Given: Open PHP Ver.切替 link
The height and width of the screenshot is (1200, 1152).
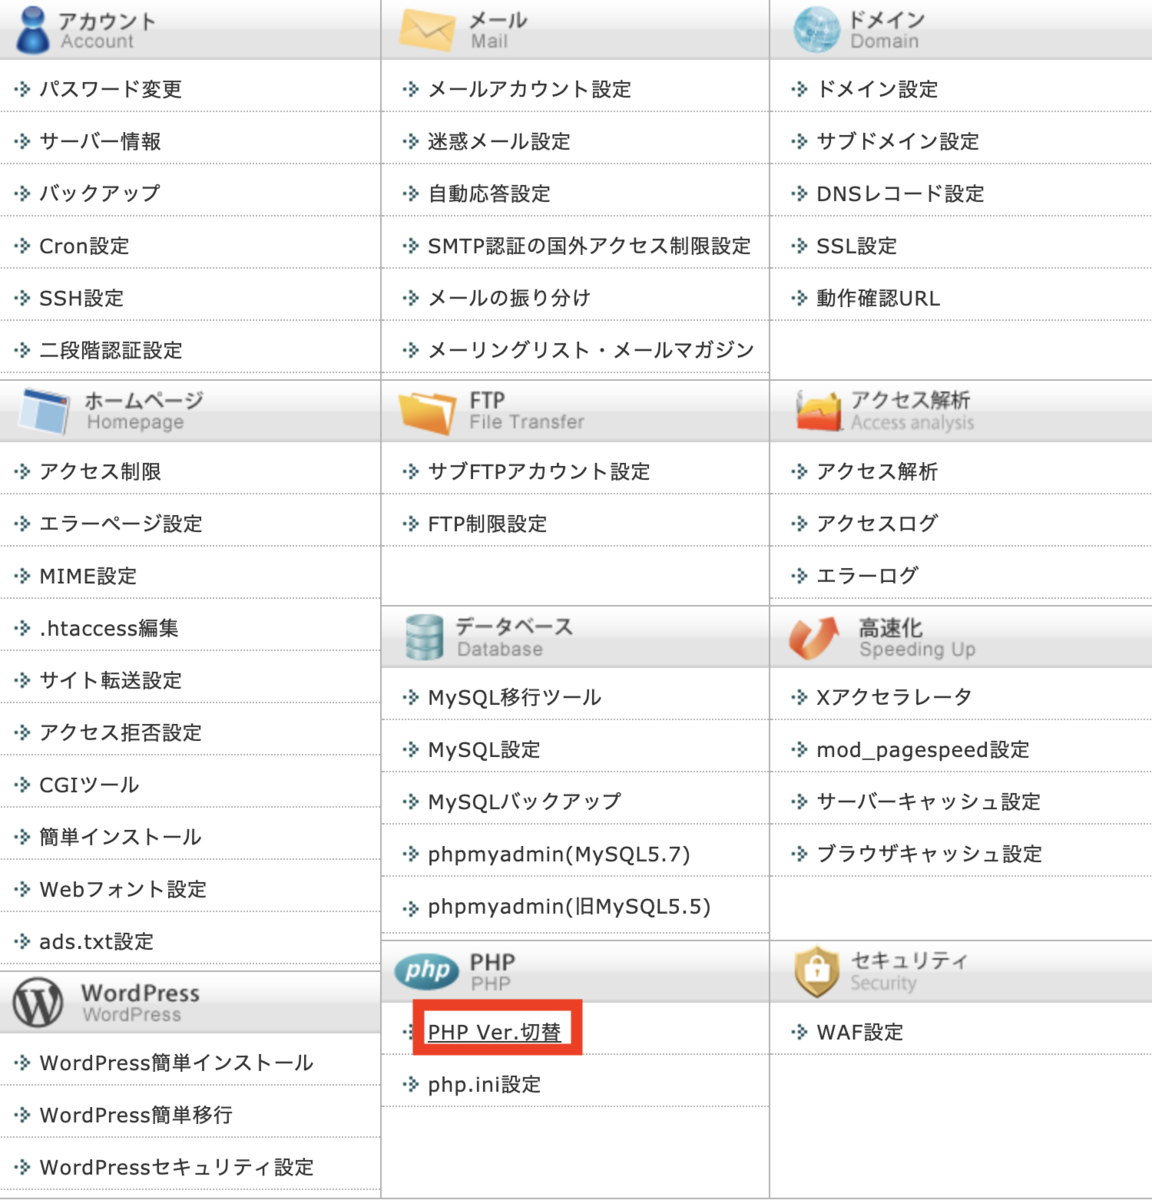Looking at the screenshot, I should 494,1032.
